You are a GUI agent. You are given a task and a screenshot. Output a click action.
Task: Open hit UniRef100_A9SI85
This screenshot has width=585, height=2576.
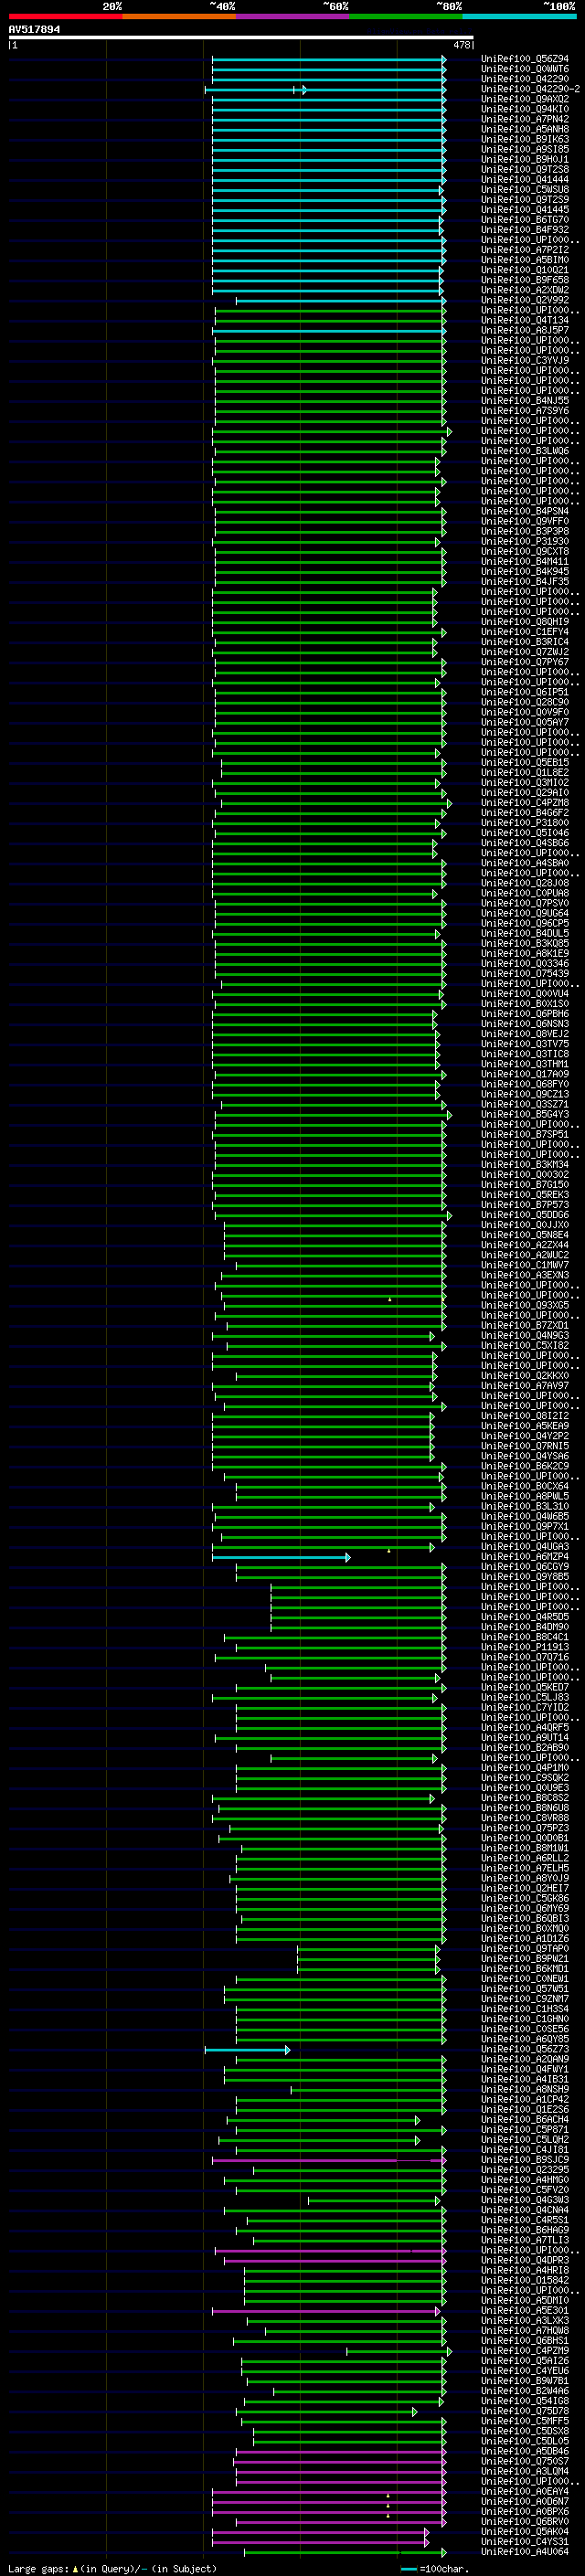(x=525, y=149)
